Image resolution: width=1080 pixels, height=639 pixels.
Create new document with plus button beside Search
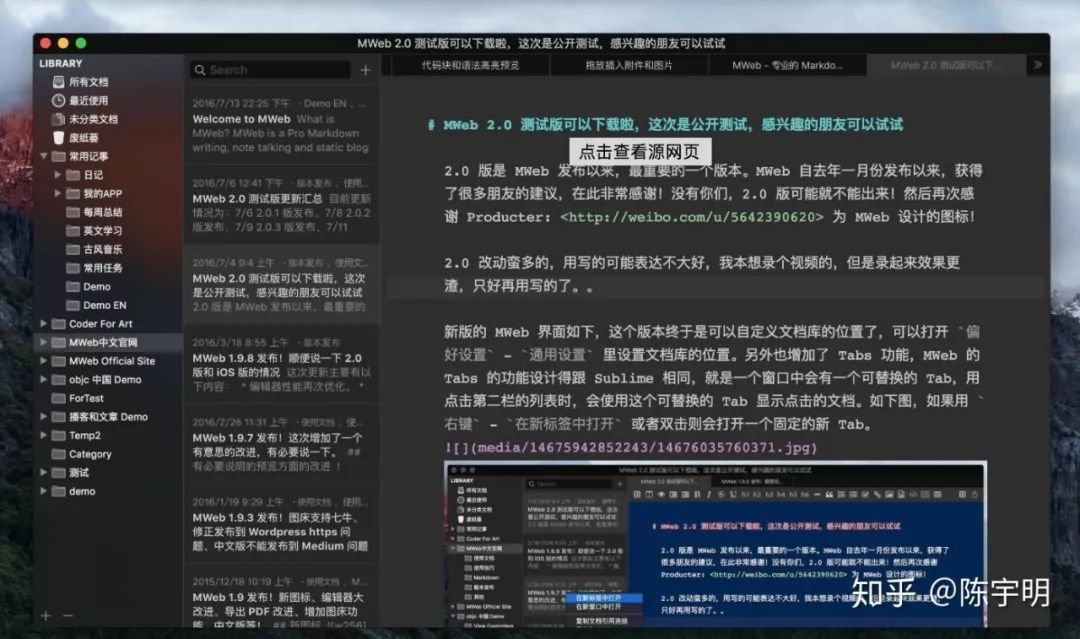[366, 70]
